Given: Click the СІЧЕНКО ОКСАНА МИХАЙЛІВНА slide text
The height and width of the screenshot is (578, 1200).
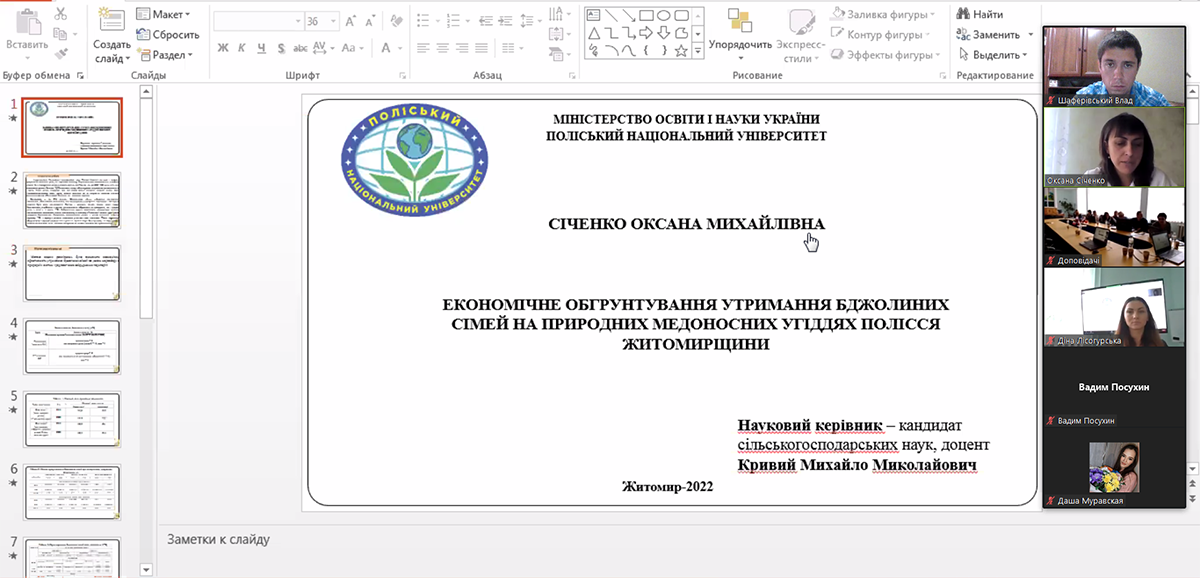Looking at the screenshot, I should (687, 223).
